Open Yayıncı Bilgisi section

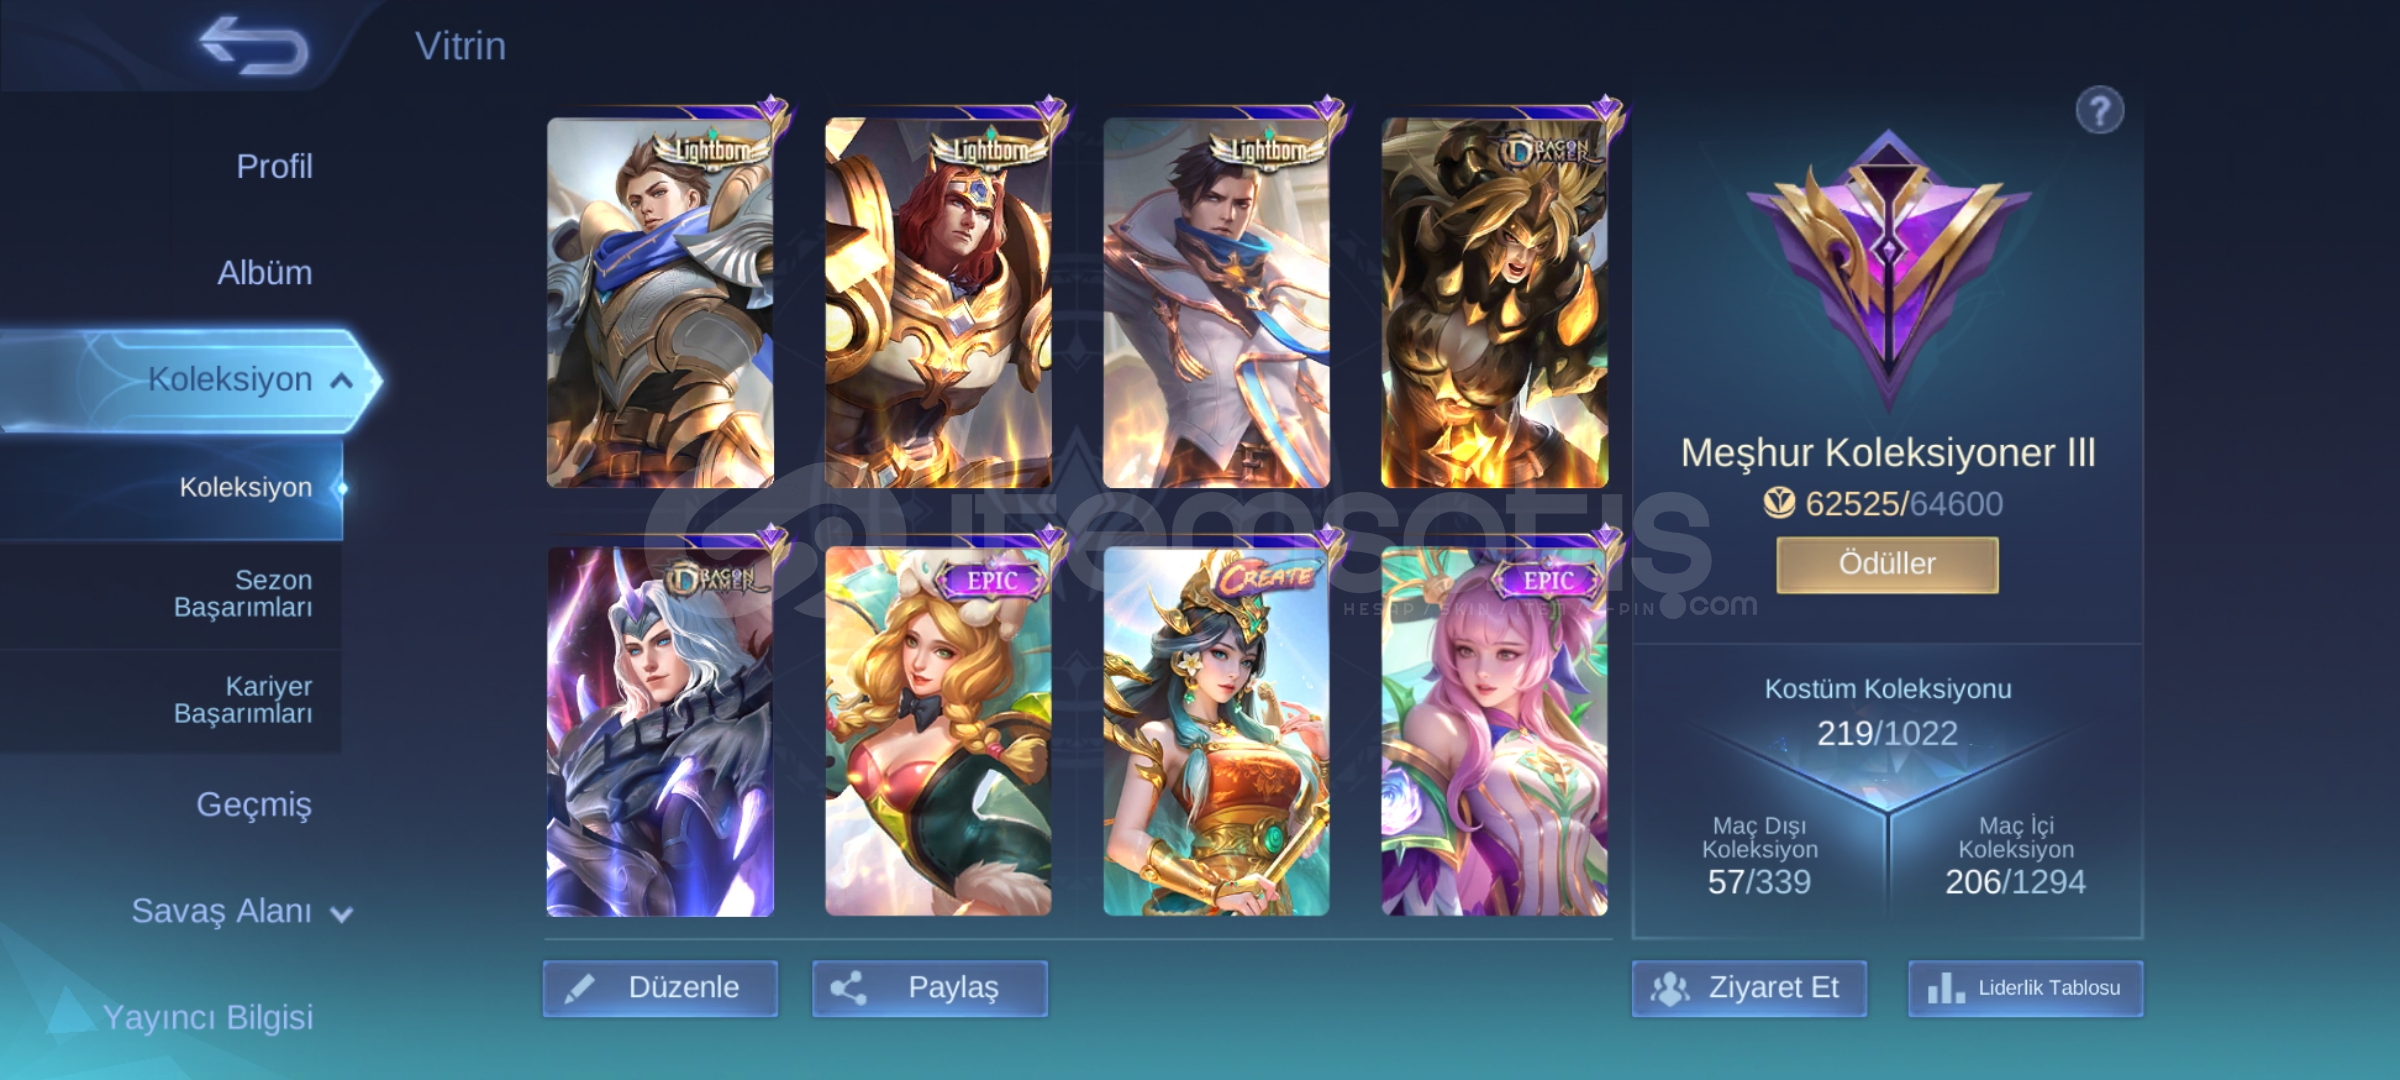tap(208, 1017)
